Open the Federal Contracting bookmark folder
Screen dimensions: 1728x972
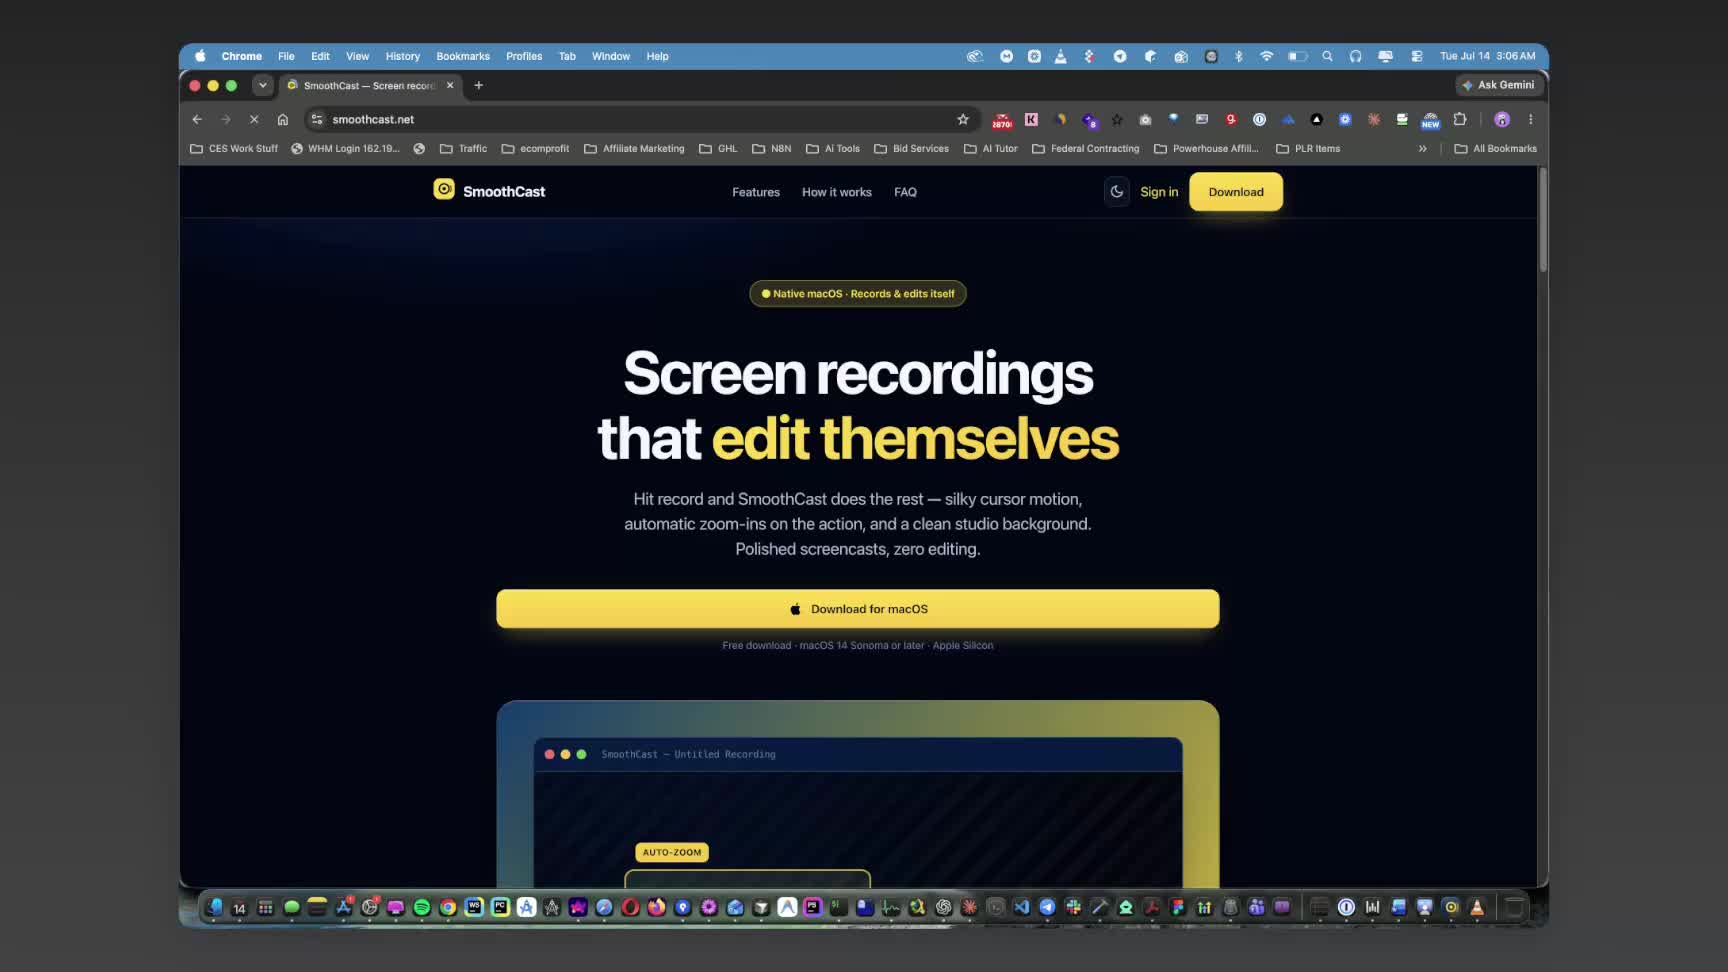pos(1085,148)
